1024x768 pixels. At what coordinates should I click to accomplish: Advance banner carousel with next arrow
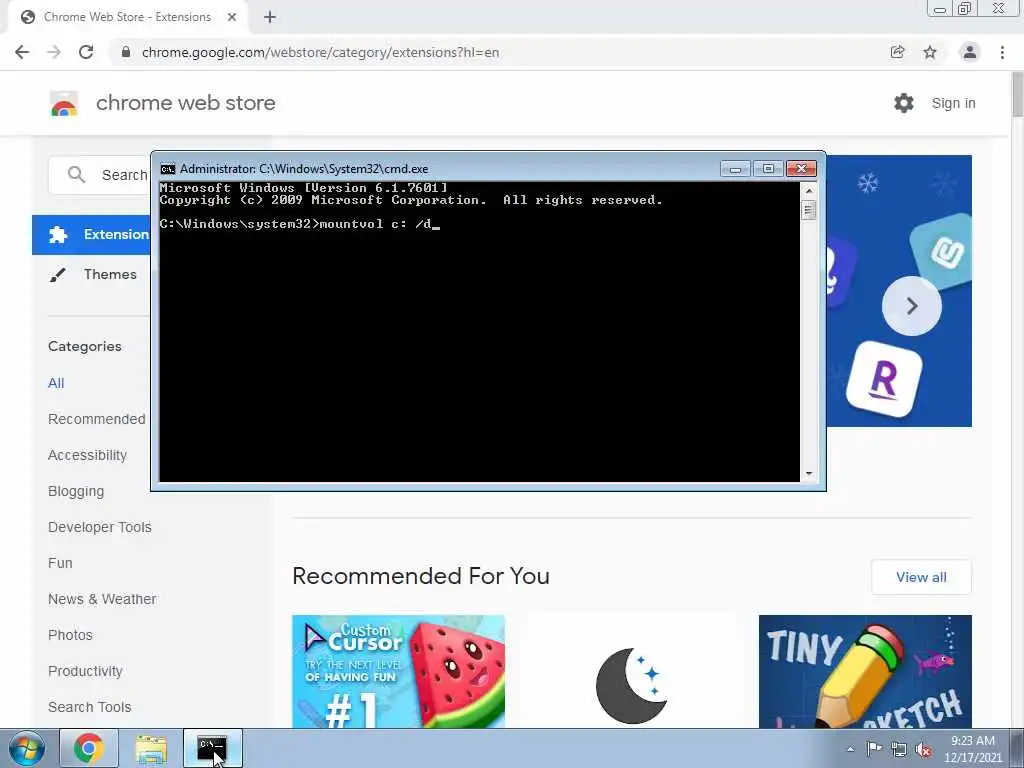click(x=912, y=306)
